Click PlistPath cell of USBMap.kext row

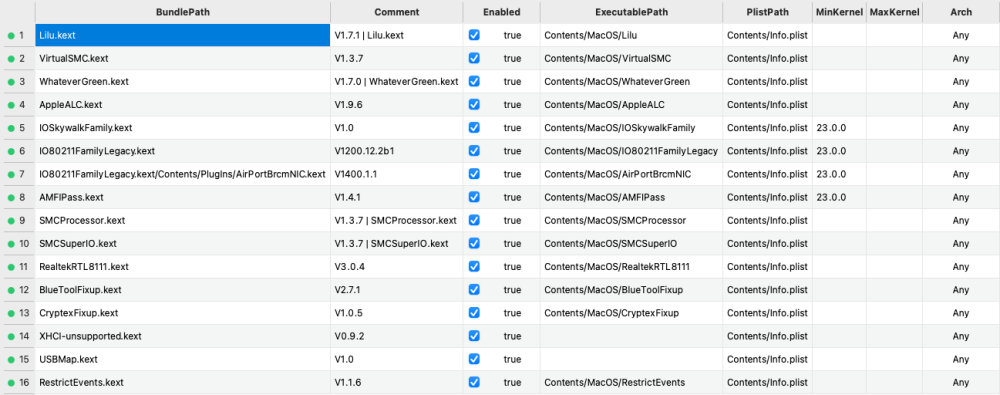(768, 359)
